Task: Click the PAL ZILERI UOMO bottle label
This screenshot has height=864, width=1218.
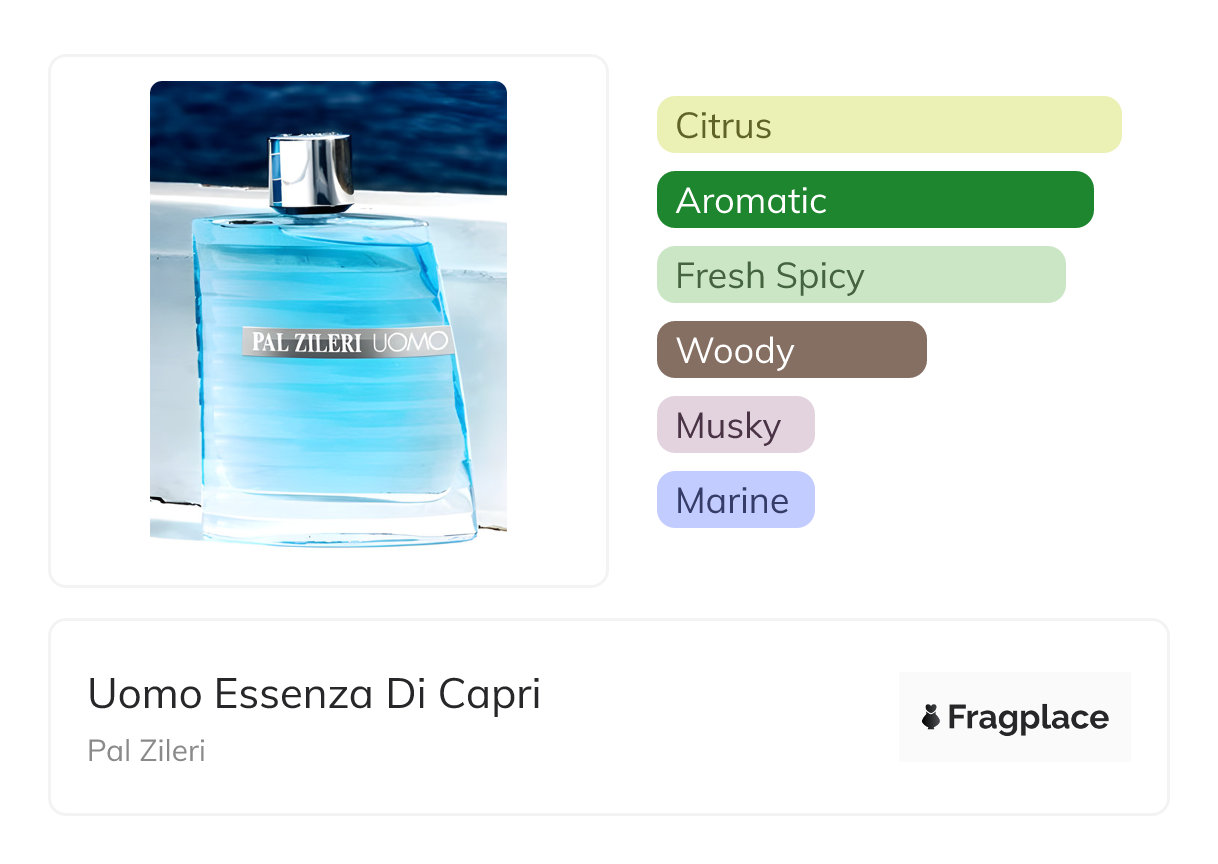Action: tap(347, 341)
